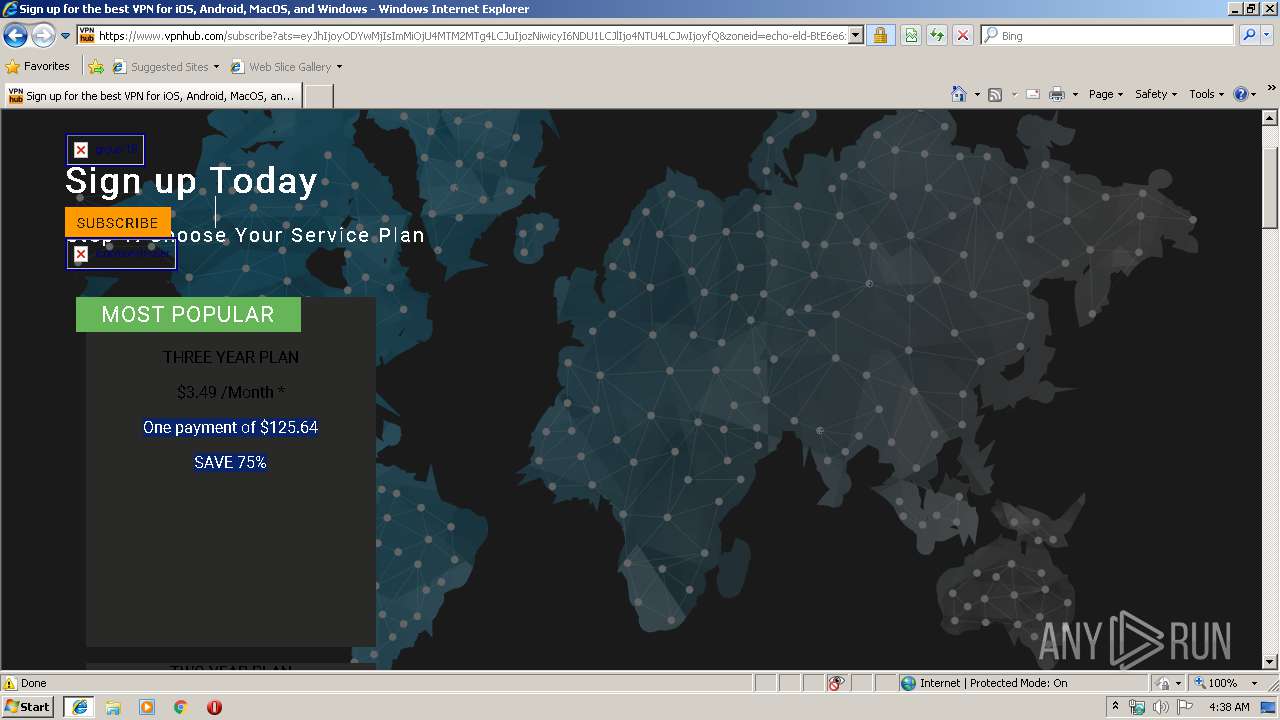Open the Read Mail envelope icon
This screenshot has height=720, width=1280.
pos(1033,94)
